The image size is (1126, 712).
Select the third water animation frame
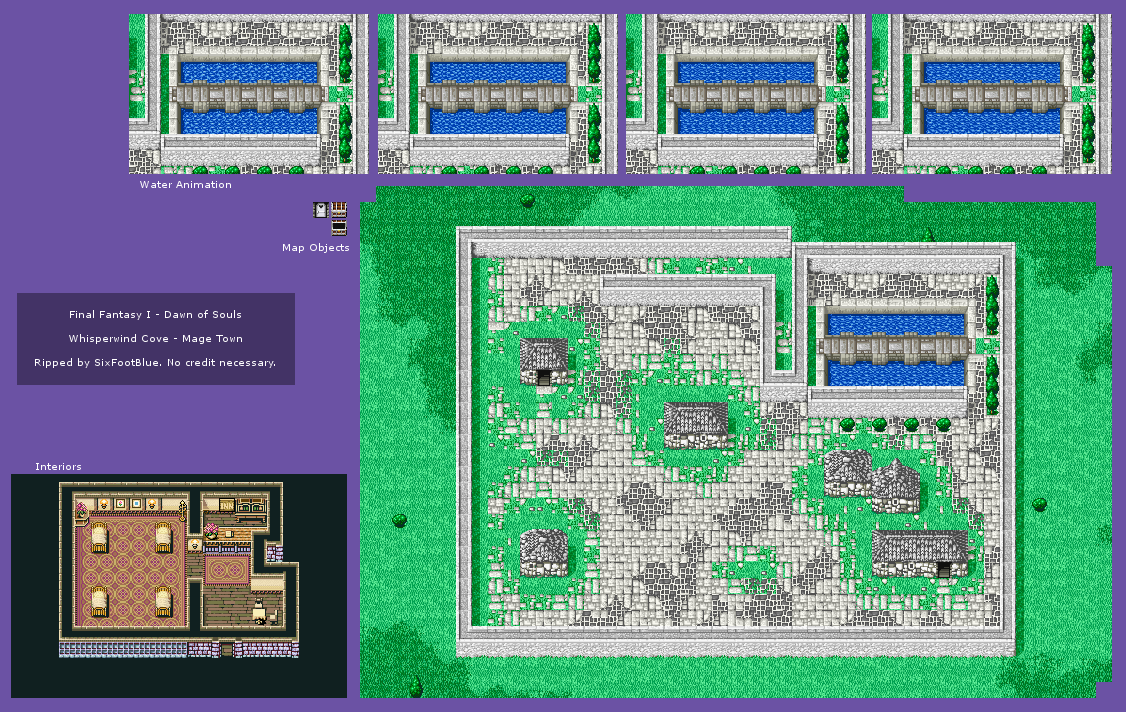point(745,94)
